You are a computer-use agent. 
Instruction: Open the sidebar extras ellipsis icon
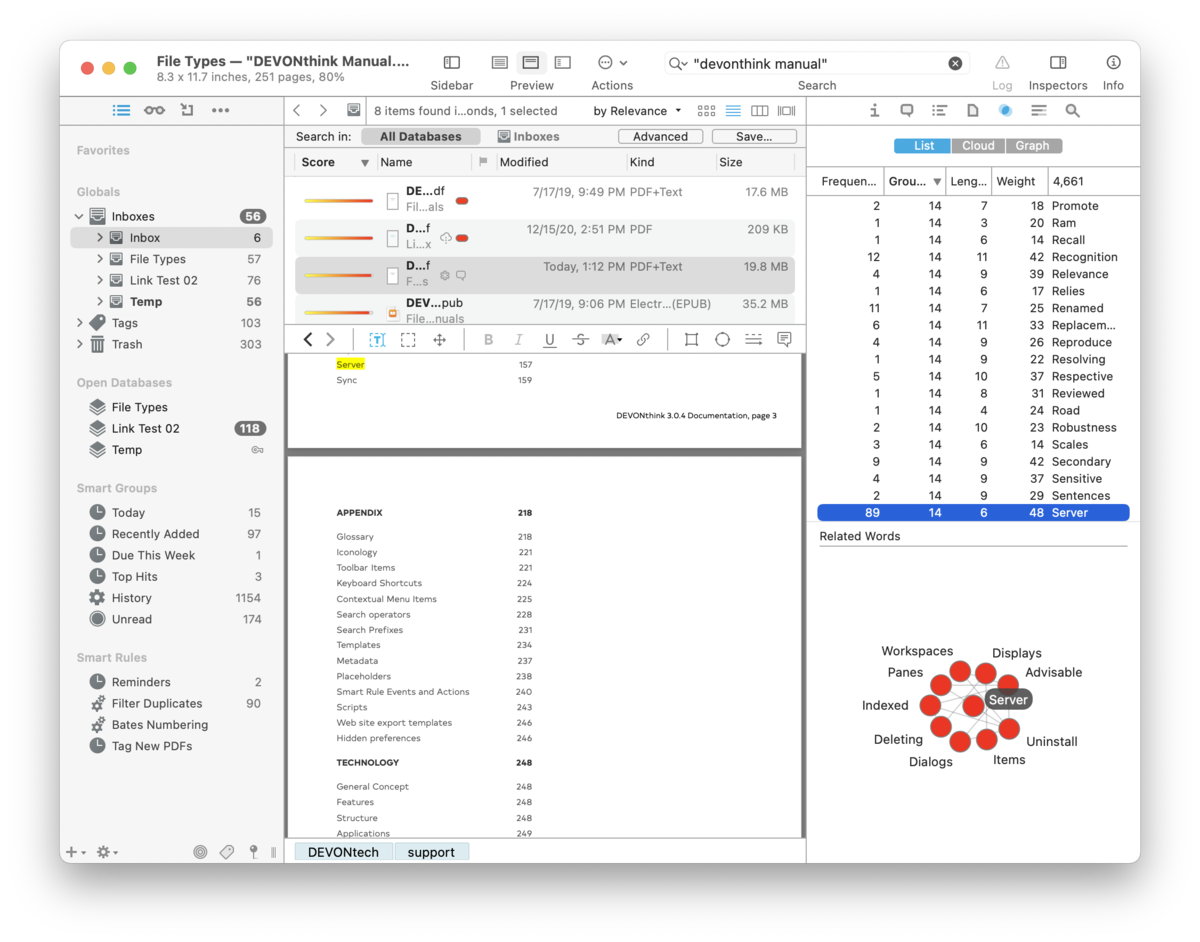tap(220, 110)
